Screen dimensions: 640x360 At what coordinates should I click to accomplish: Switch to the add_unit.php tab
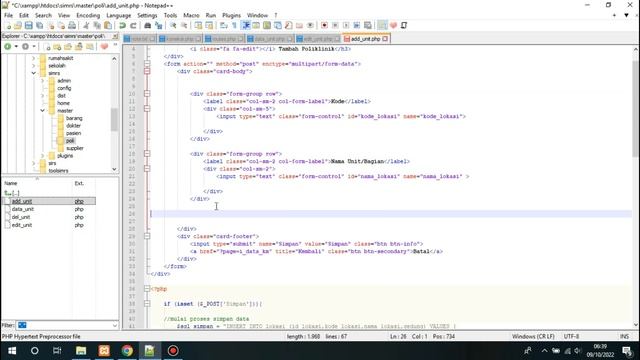[x=365, y=39]
